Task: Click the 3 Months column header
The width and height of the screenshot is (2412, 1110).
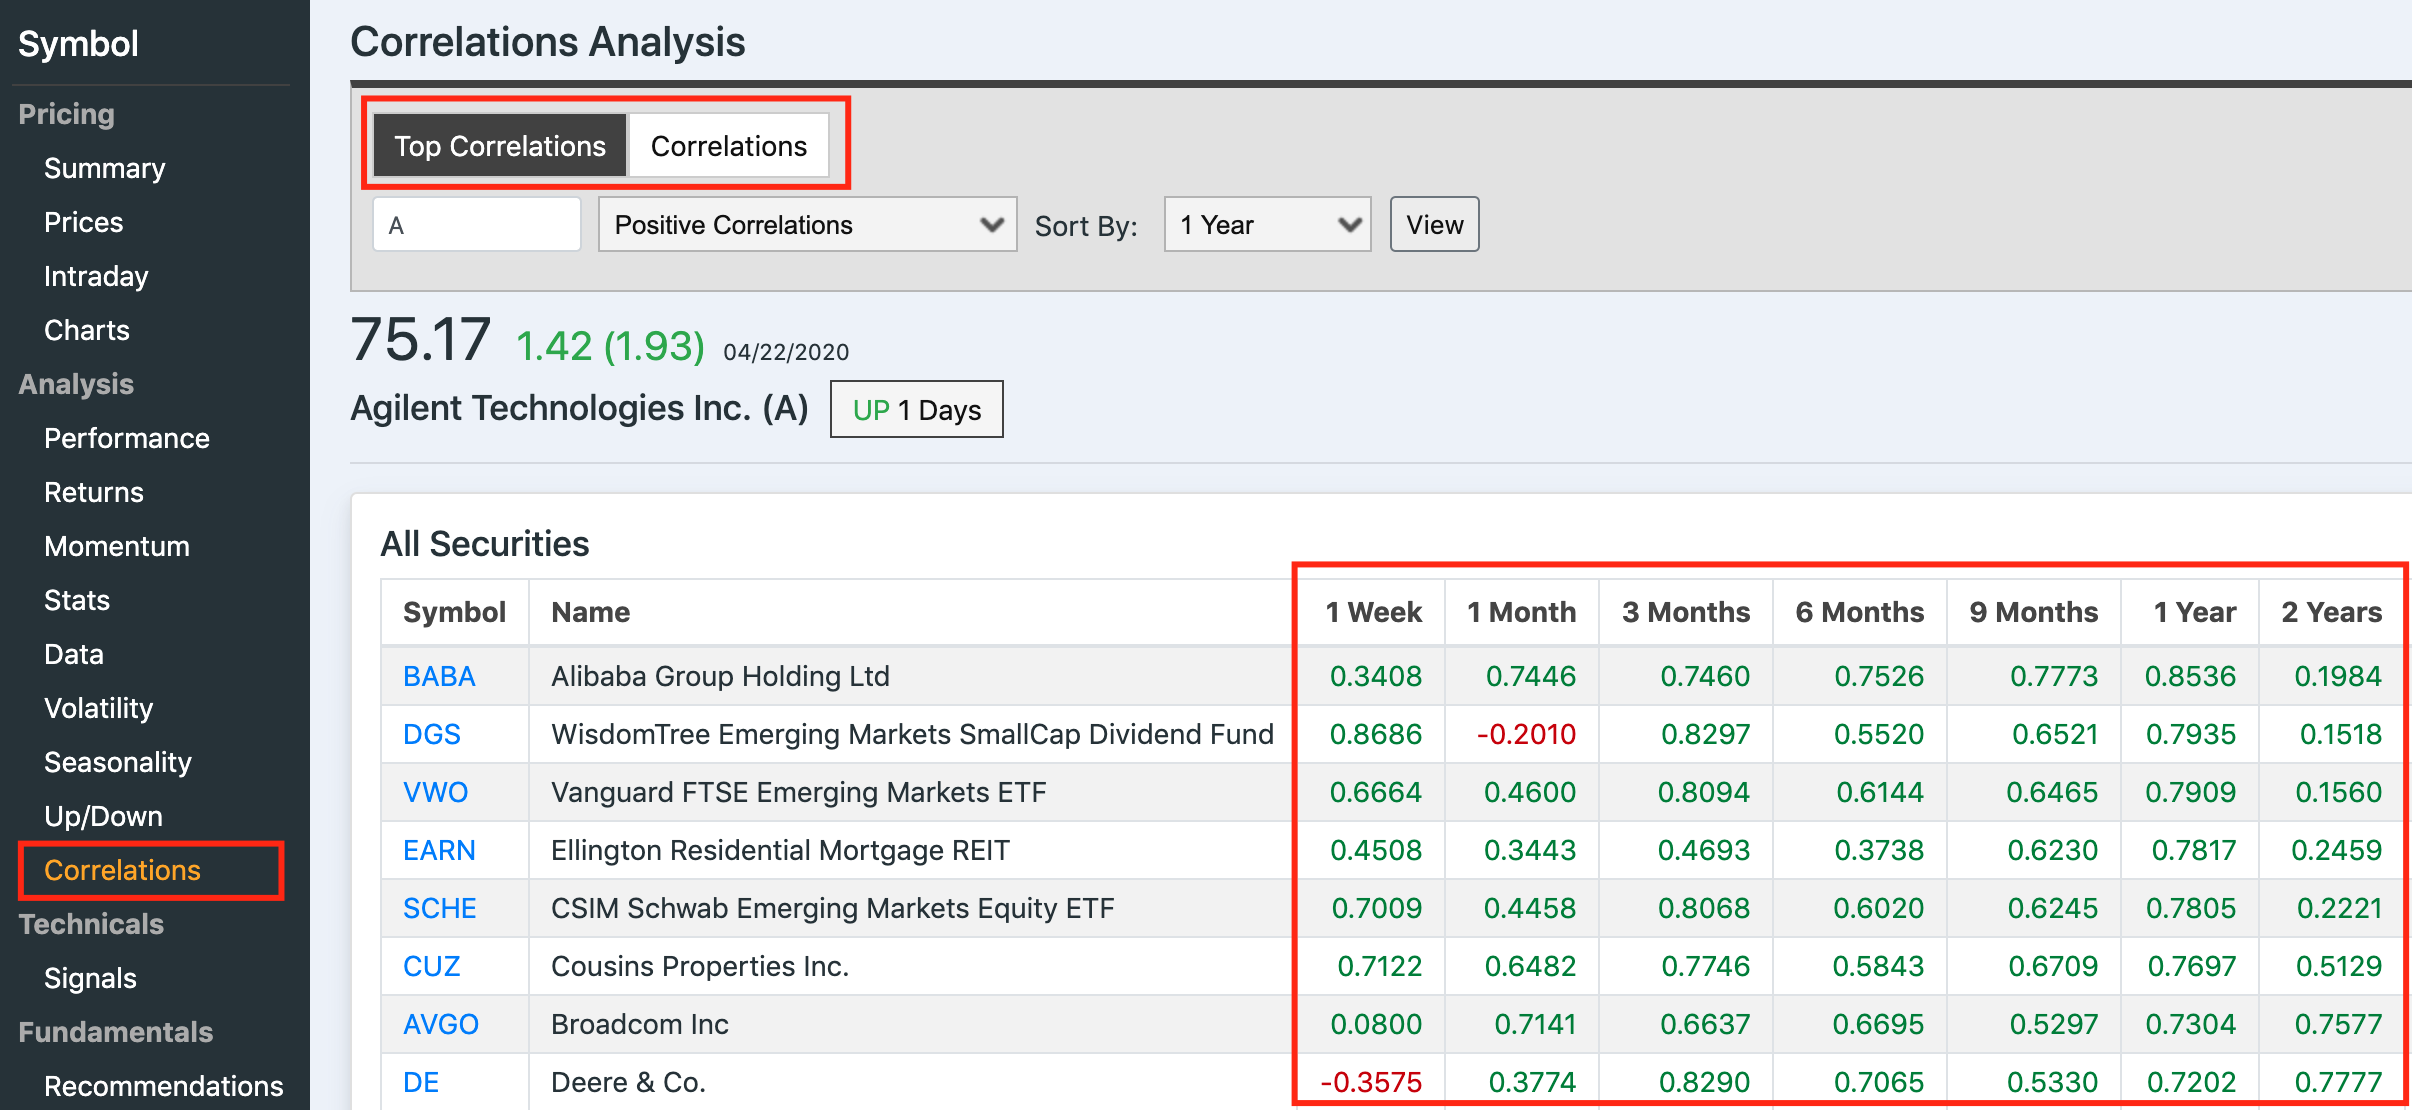Action: point(1686,612)
